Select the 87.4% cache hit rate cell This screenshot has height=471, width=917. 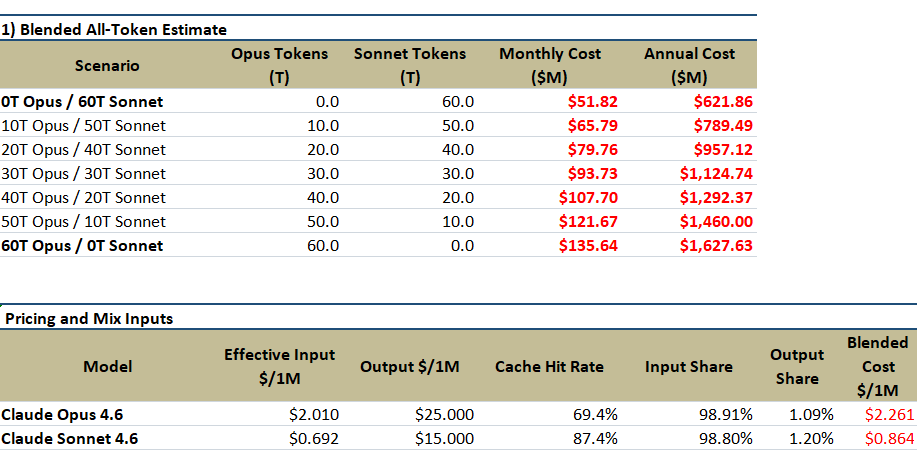pyautogui.click(x=595, y=438)
